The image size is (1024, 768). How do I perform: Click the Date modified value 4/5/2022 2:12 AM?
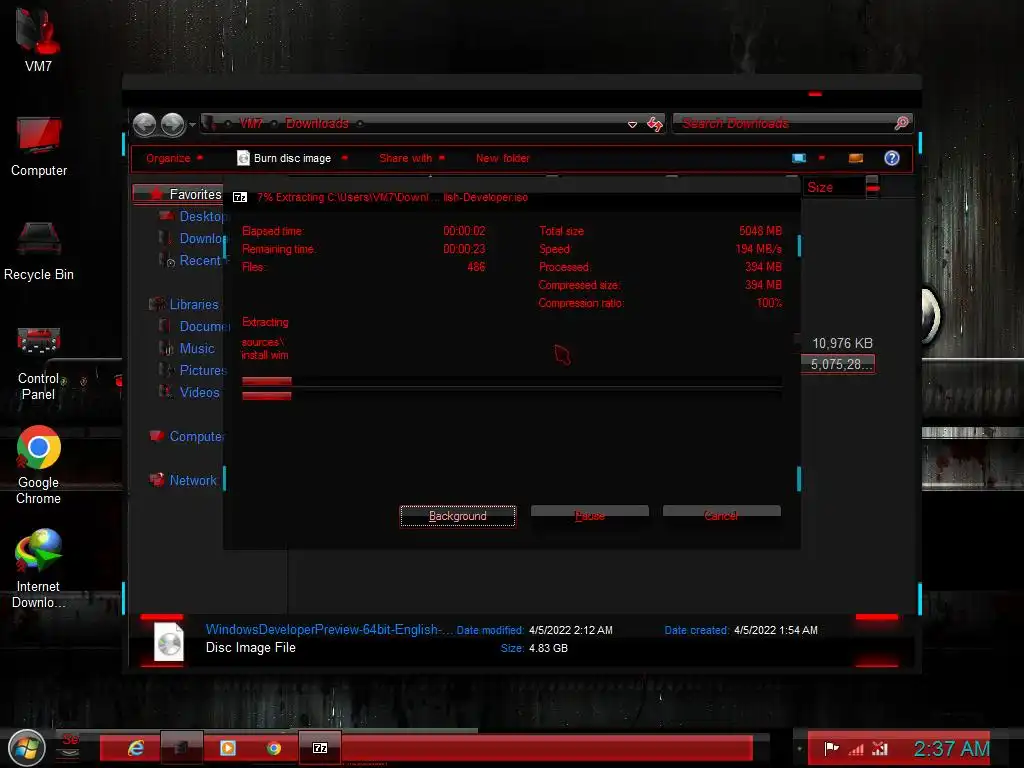(x=571, y=630)
